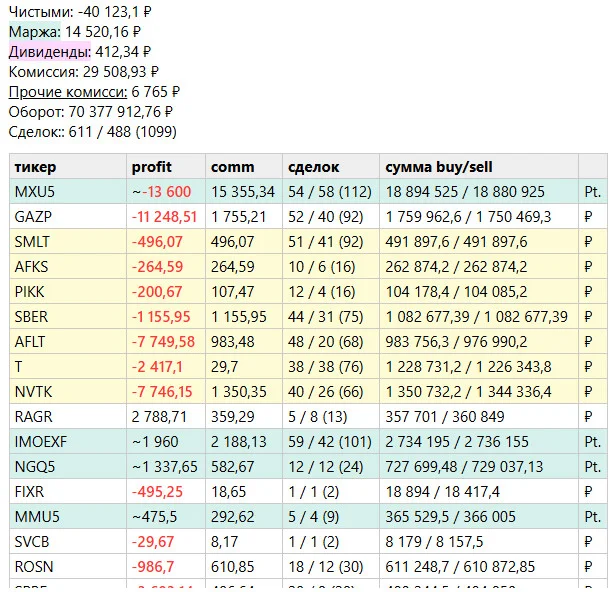Image resolution: width=612 pixels, height=592 pixels.
Task: Select the IMOEXF ticker cell
Action: [x=68, y=441]
